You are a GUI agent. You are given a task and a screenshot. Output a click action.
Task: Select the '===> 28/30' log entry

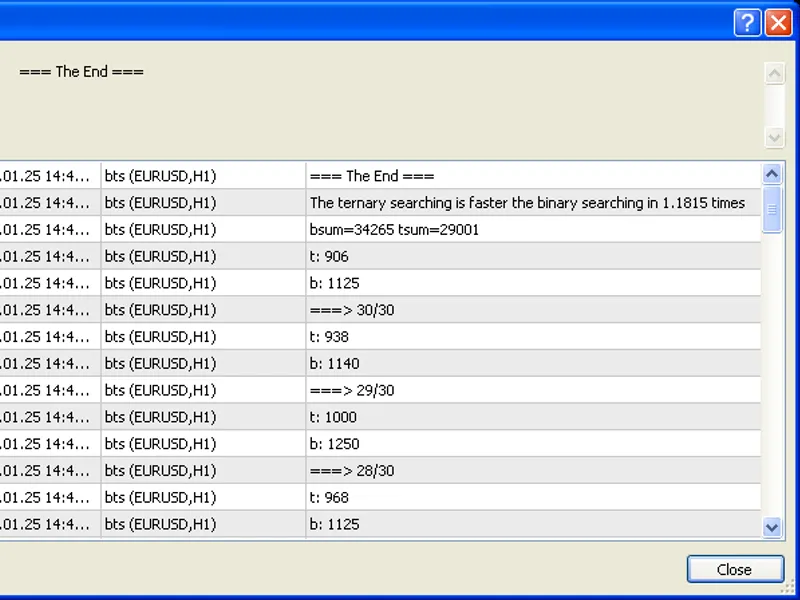click(380, 471)
